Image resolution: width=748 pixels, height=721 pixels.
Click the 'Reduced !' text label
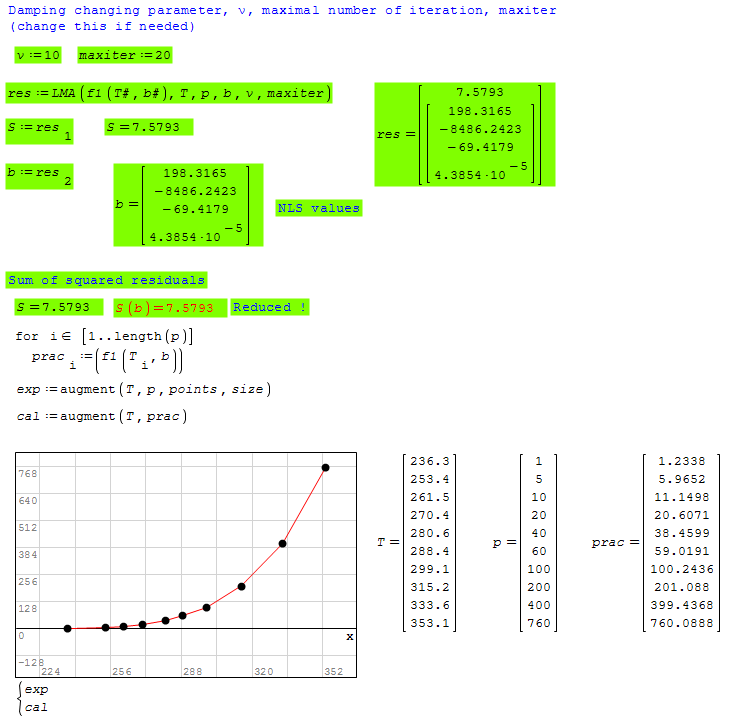pyautogui.click(x=269, y=307)
